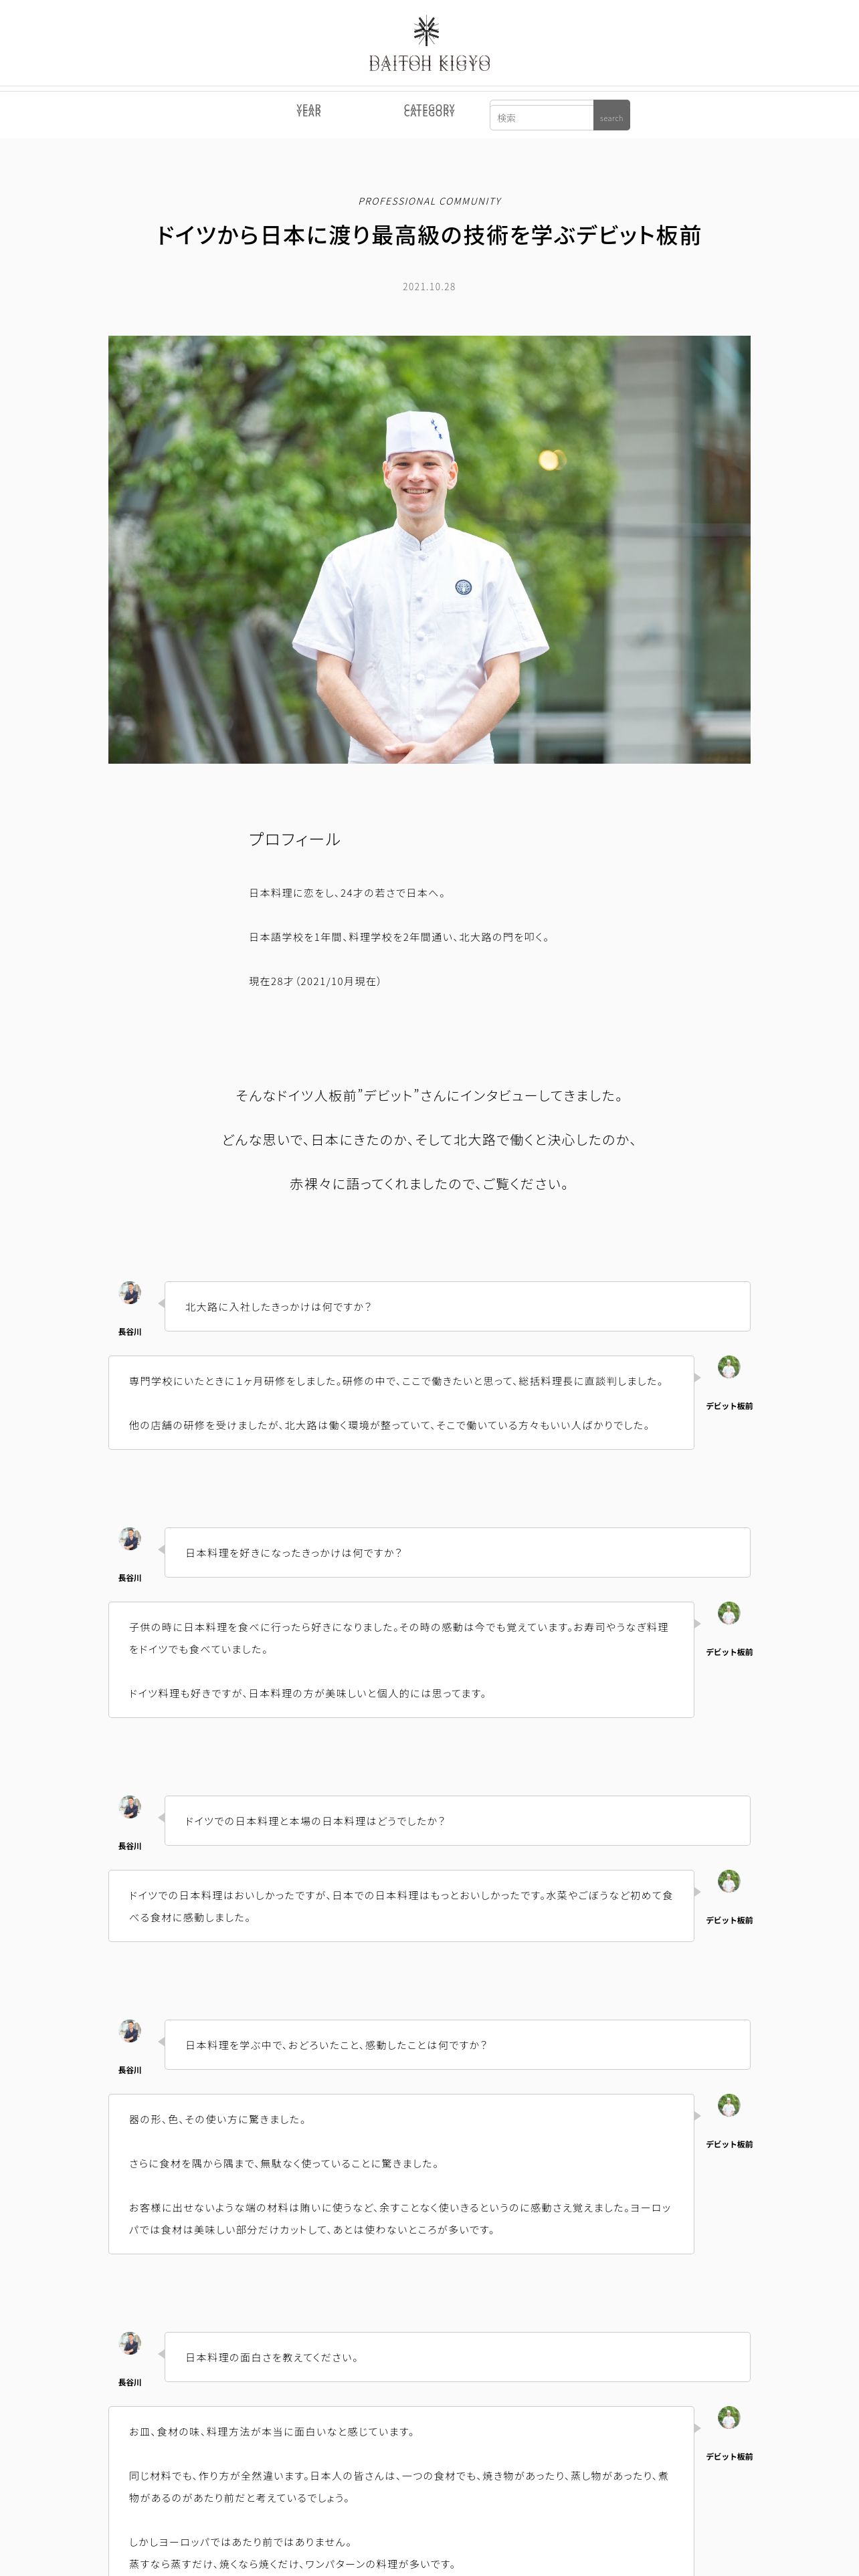Click デビット板前 avatar beside 専門学校 answer

coord(729,1366)
